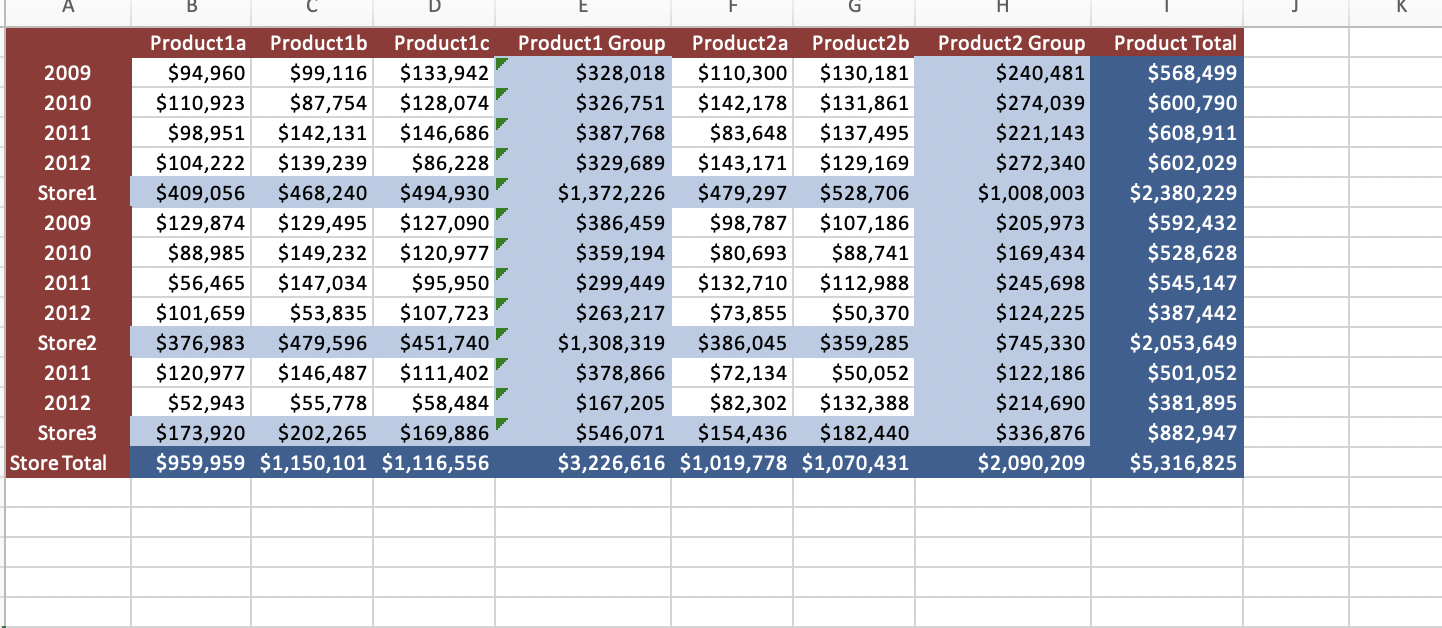Image resolution: width=1442 pixels, height=628 pixels.
Task: Click the Store1 row label
Action: click(x=67, y=193)
